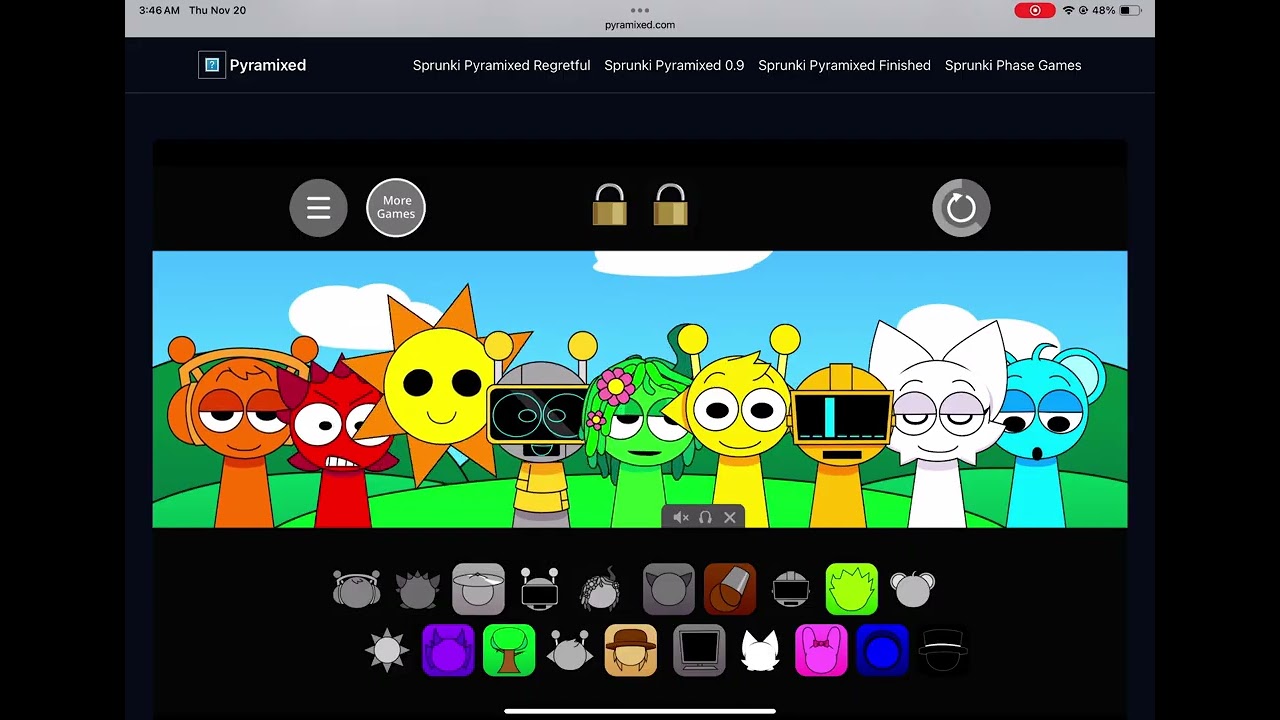Pick the black top hat character icon
This screenshot has width=1280, height=720.
pyautogui.click(x=943, y=650)
